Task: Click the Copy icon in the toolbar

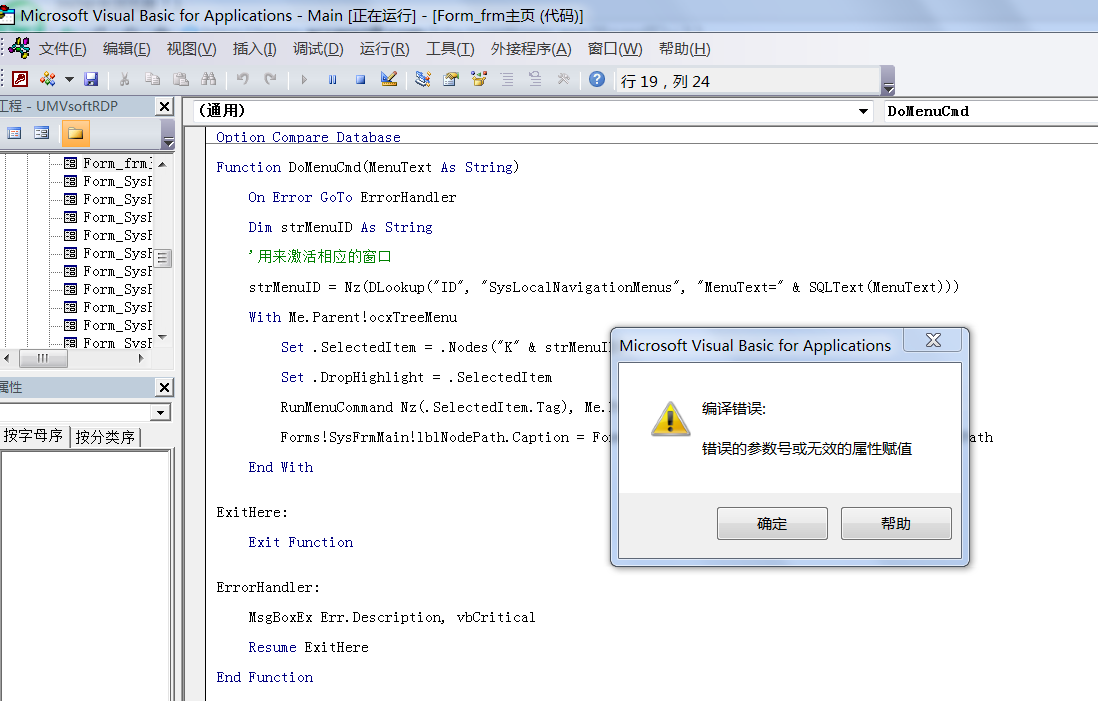Action: (x=152, y=79)
